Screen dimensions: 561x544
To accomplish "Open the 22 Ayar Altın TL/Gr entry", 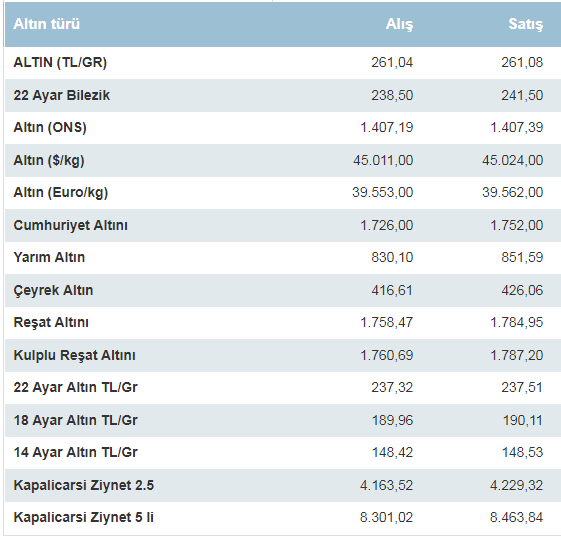I will pos(75,387).
